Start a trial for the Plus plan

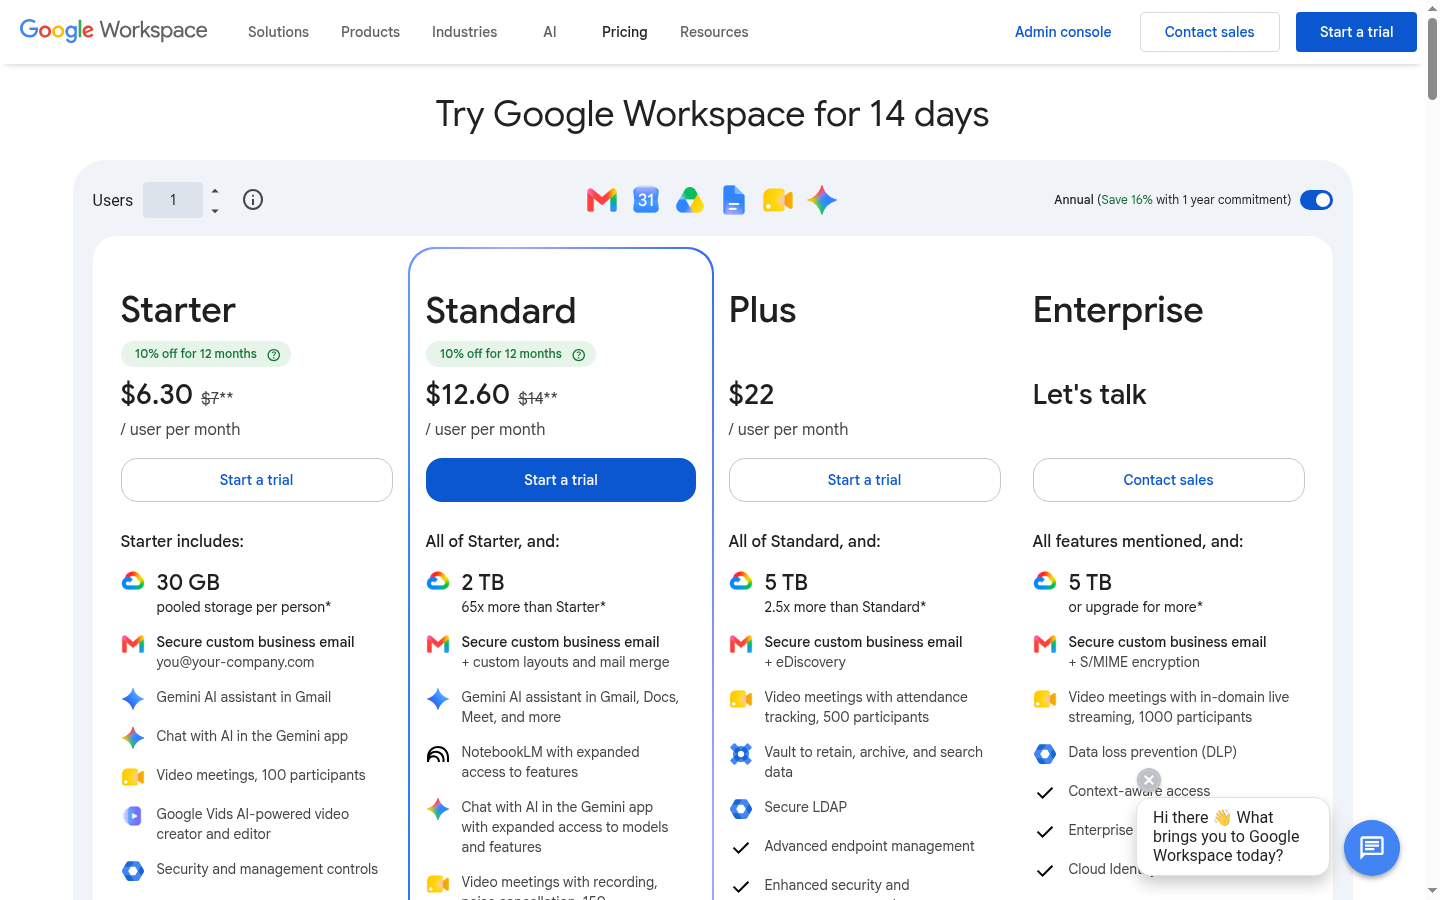(865, 480)
